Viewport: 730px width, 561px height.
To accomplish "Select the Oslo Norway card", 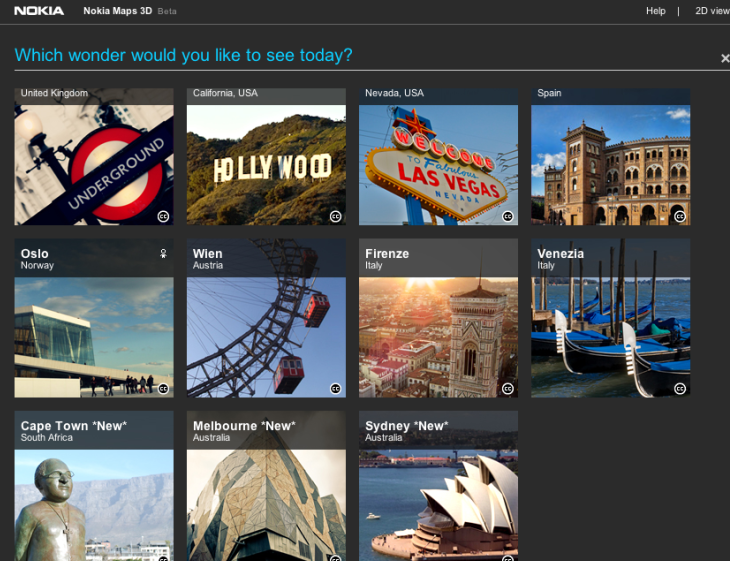I will point(94,318).
